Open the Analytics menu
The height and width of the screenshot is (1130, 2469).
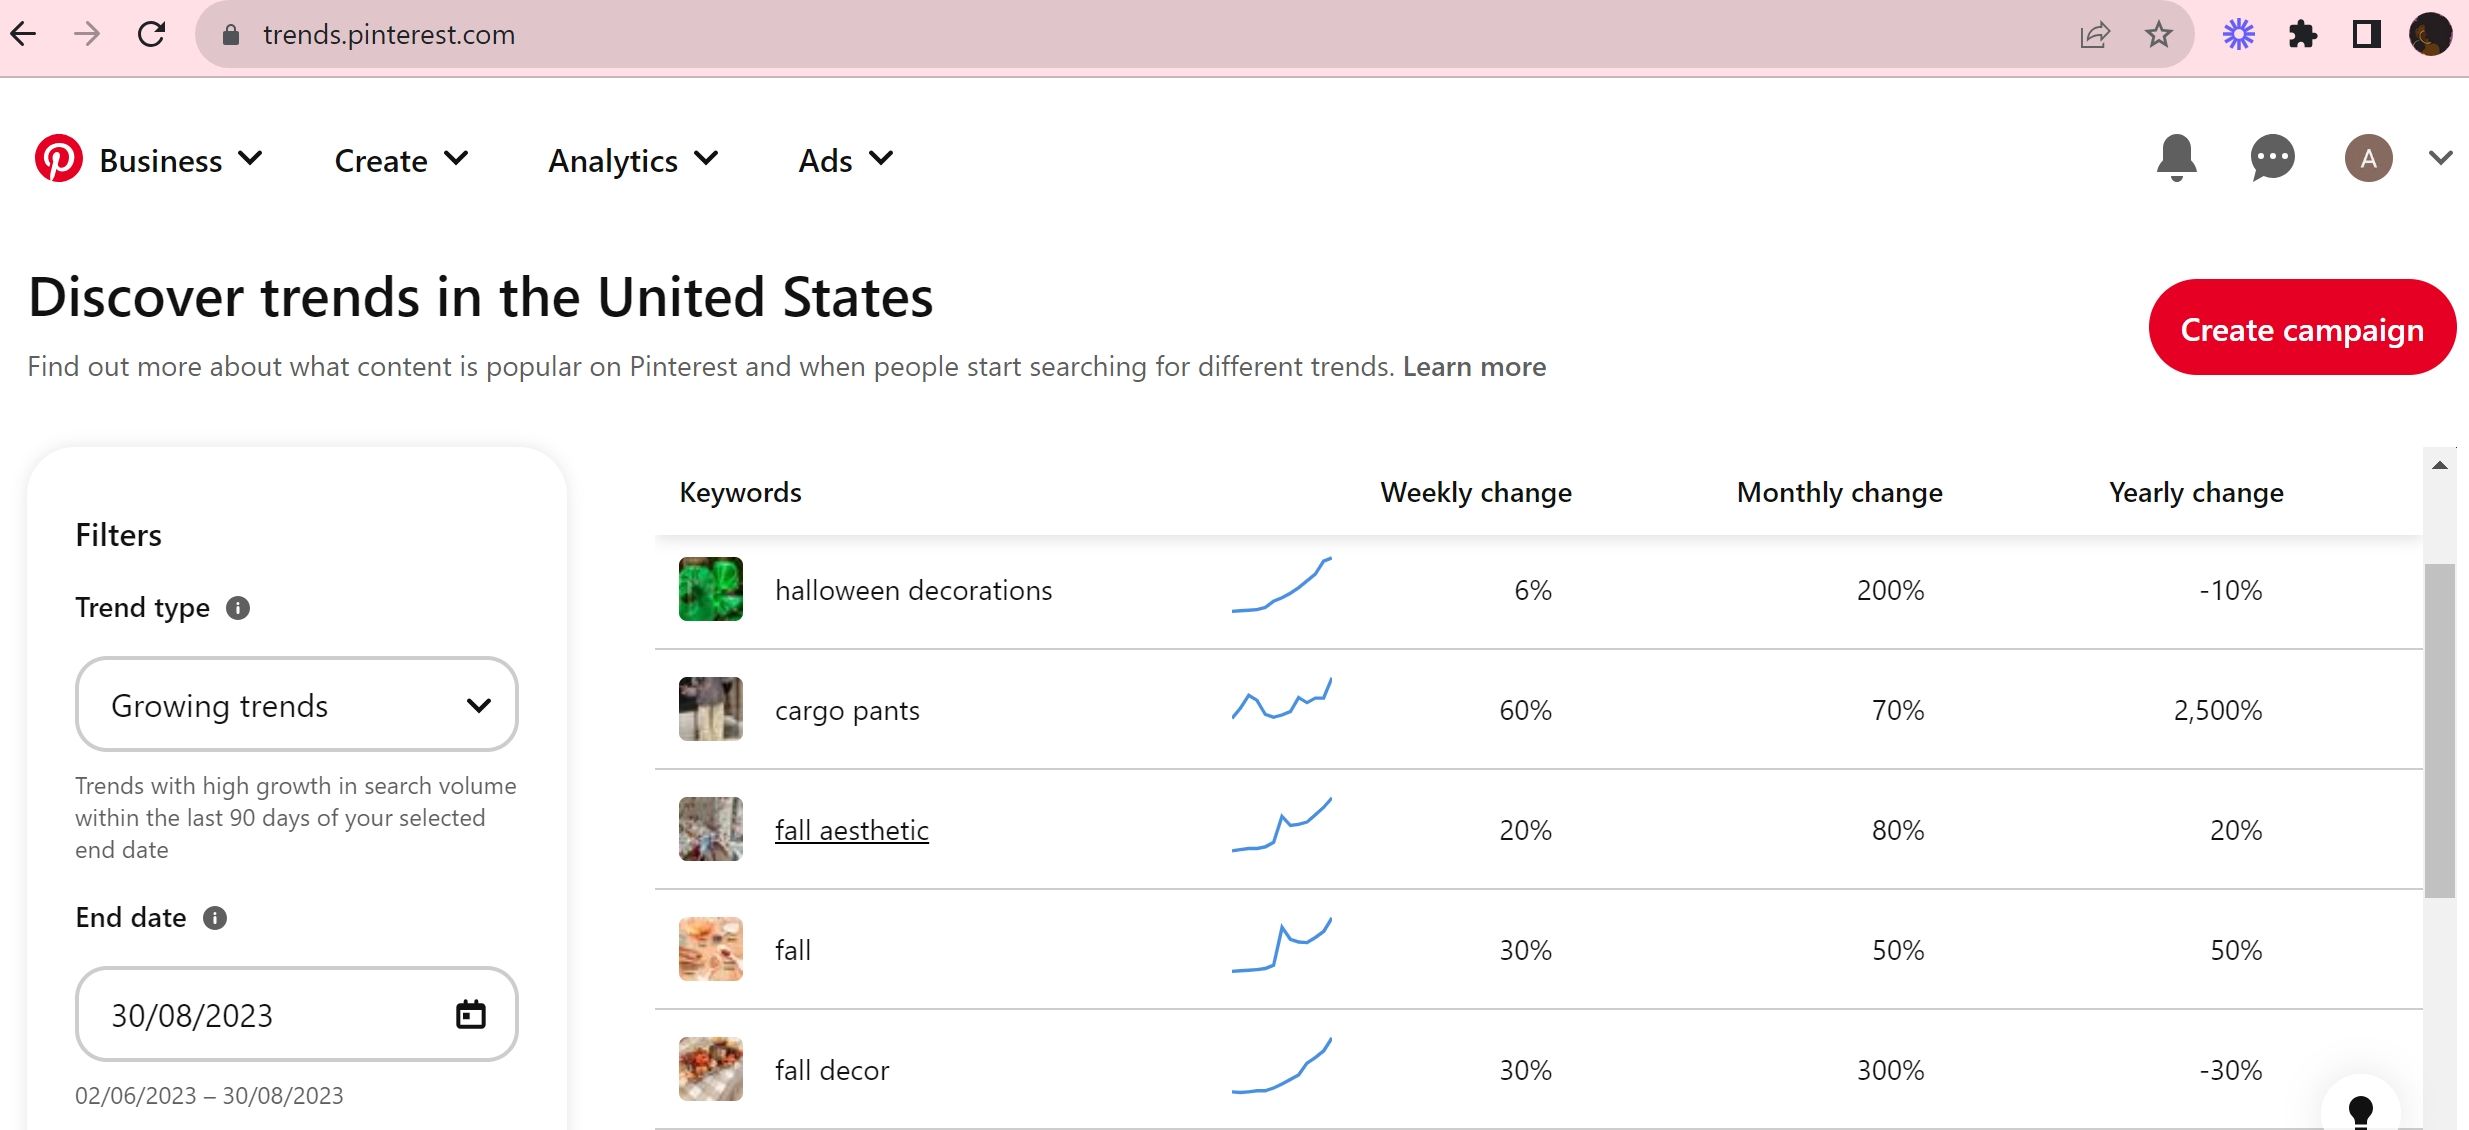(x=632, y=160)
